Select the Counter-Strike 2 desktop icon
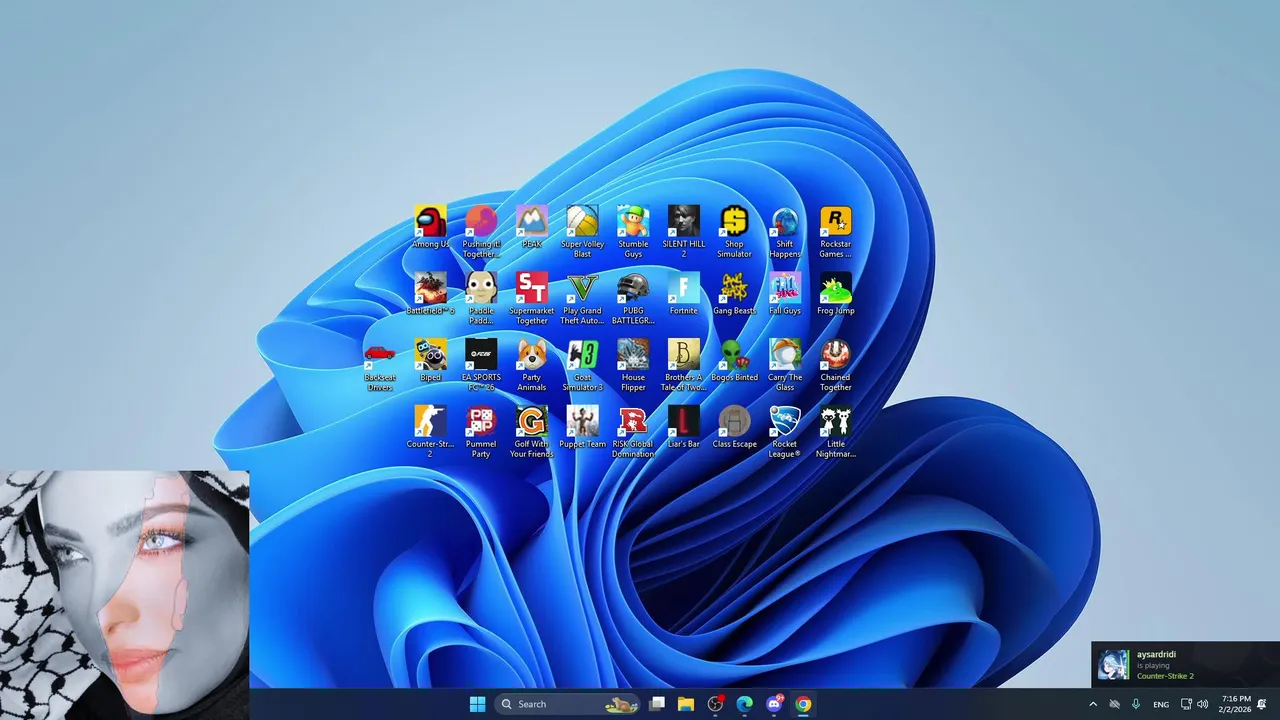The height and width of the screenshot is (720, 1280). click(430, 432)
